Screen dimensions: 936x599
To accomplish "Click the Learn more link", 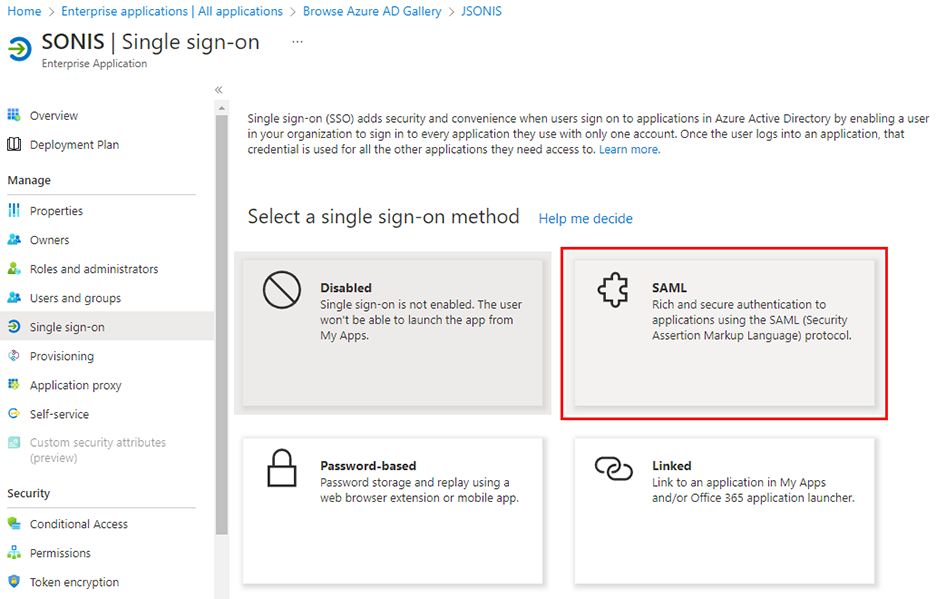I will (629, 150).
